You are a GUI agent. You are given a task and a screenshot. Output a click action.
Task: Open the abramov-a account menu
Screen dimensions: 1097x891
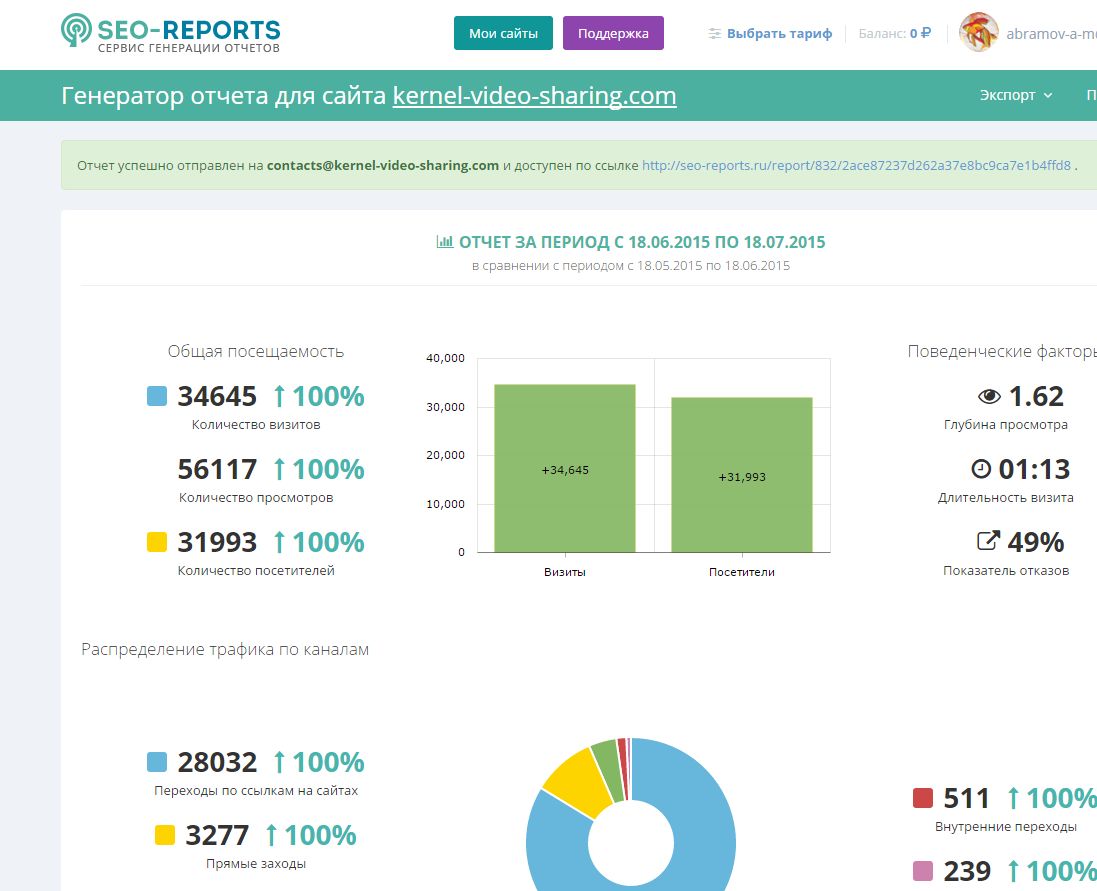click(x=1051, y=34)
